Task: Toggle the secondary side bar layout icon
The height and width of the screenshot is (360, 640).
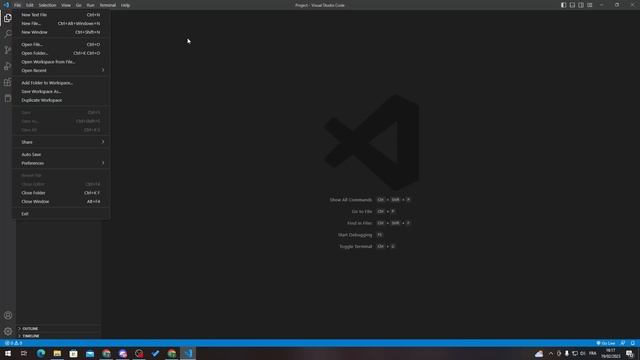Action: point(581,5)
